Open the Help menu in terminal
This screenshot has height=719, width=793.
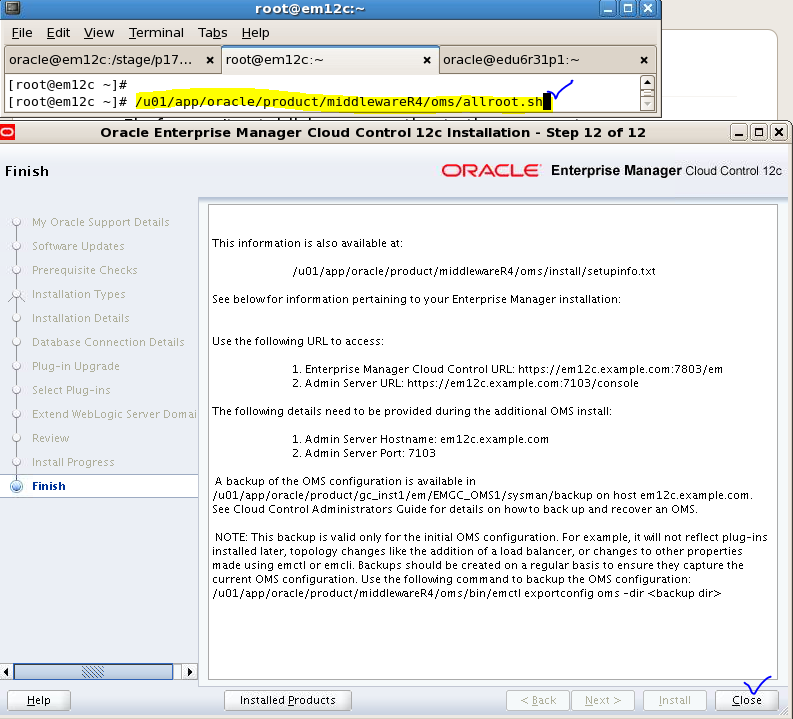(255, 33)
